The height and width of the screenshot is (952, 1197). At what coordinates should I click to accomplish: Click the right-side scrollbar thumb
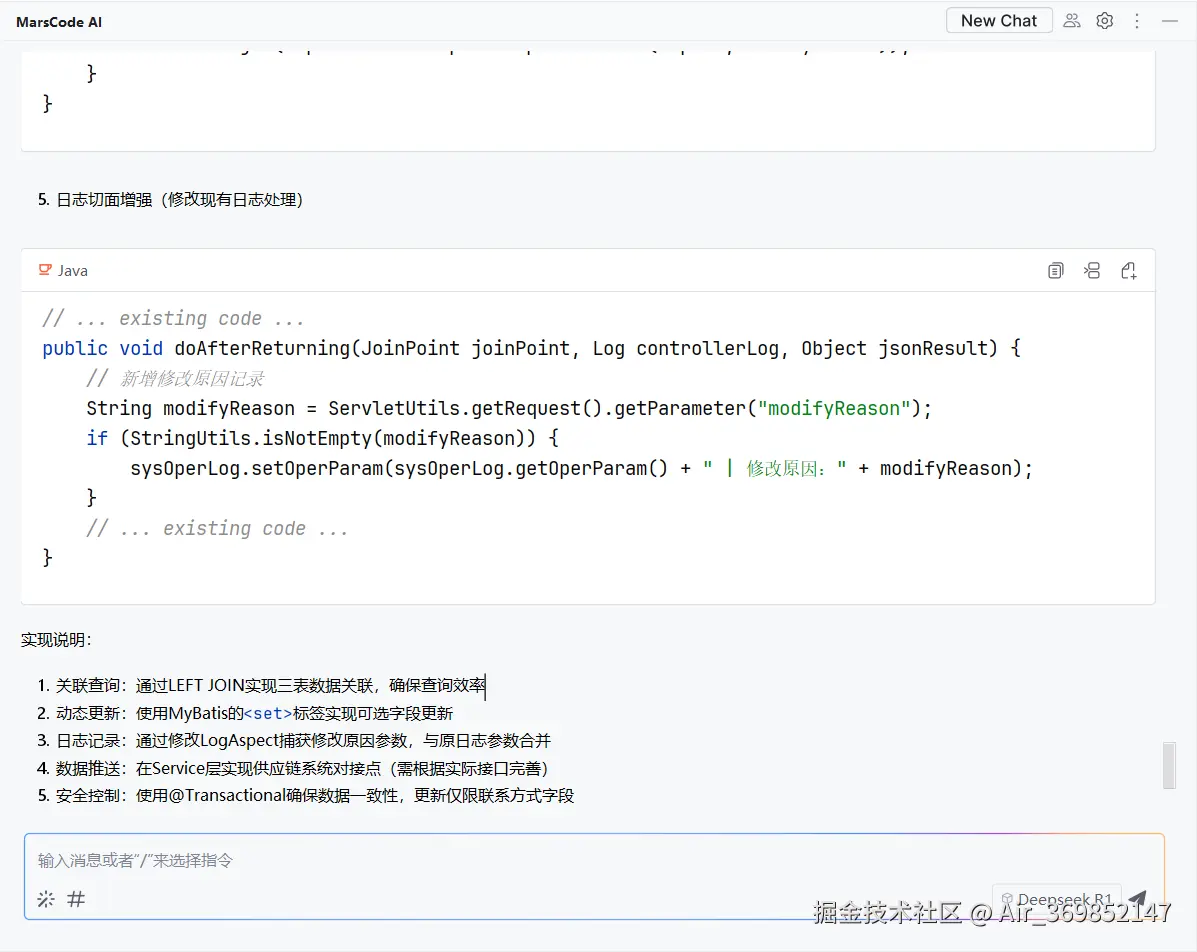tap(1168, 764)
